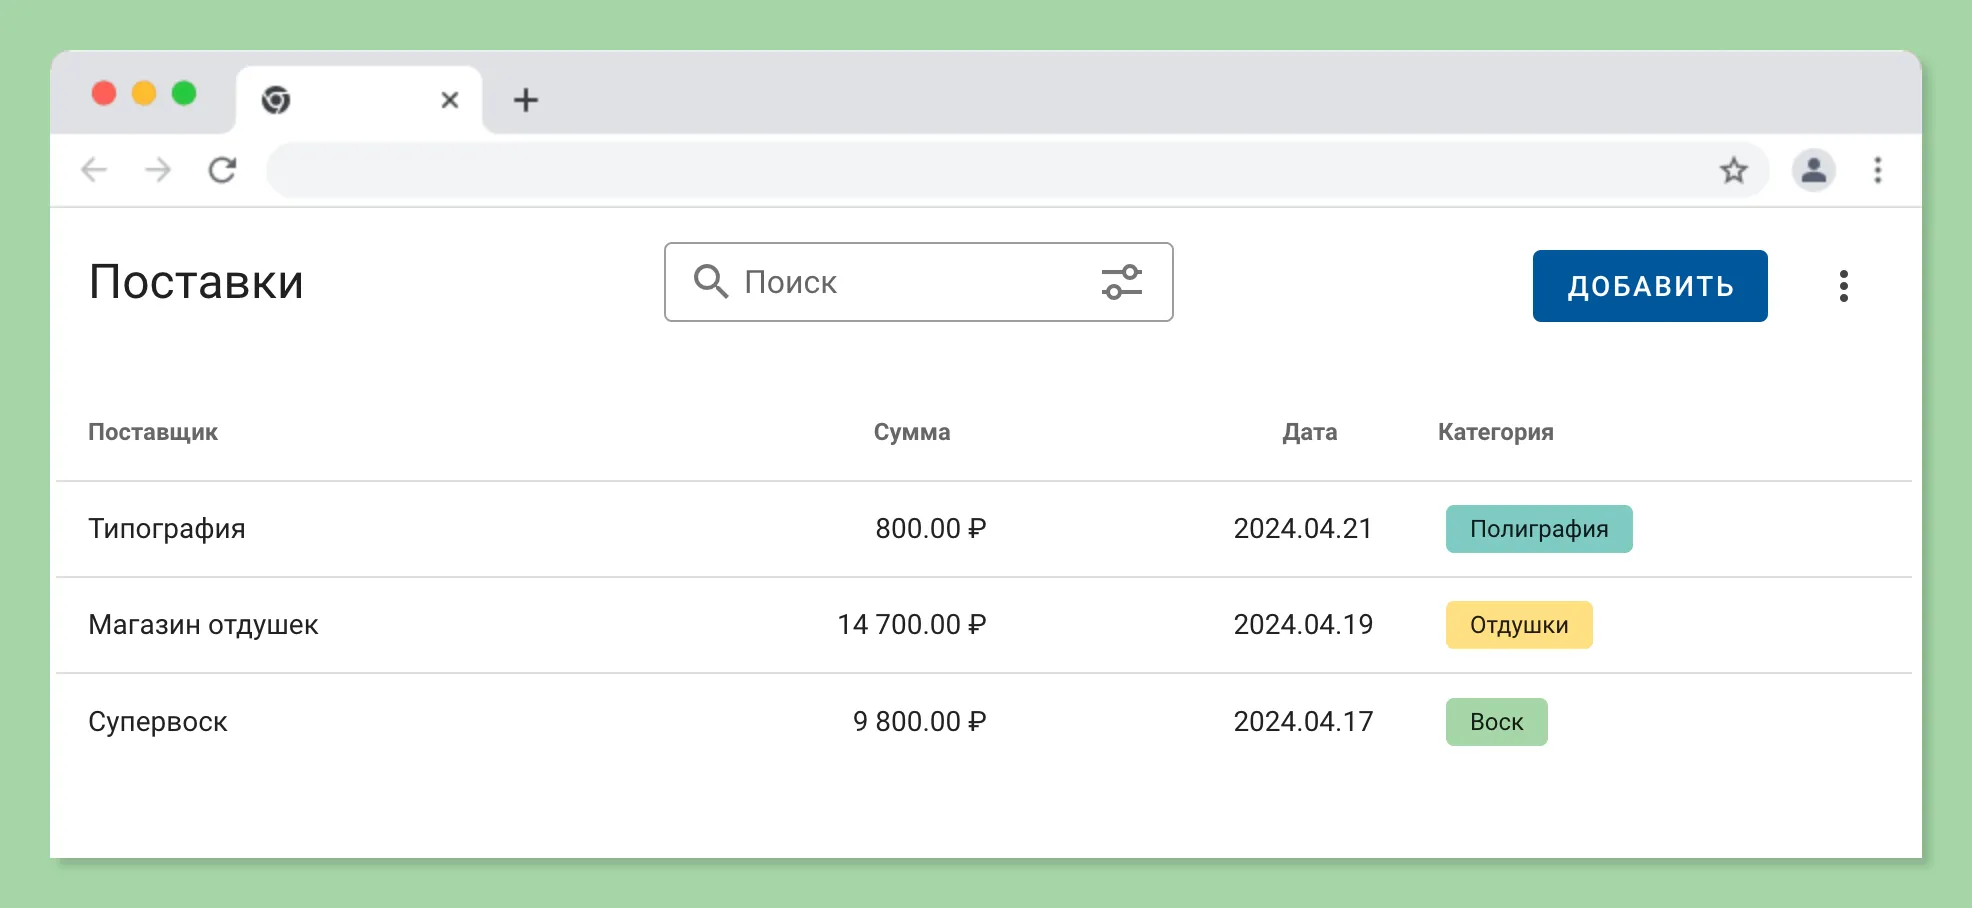Focus the Поиск search field
1972x908 pixels.
point(918,282)
